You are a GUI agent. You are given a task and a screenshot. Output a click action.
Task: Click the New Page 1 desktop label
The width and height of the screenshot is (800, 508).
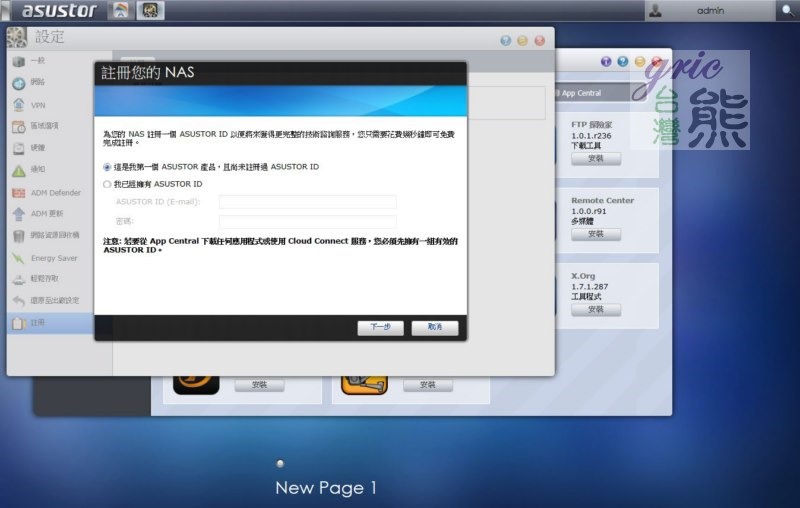(326, 488)
